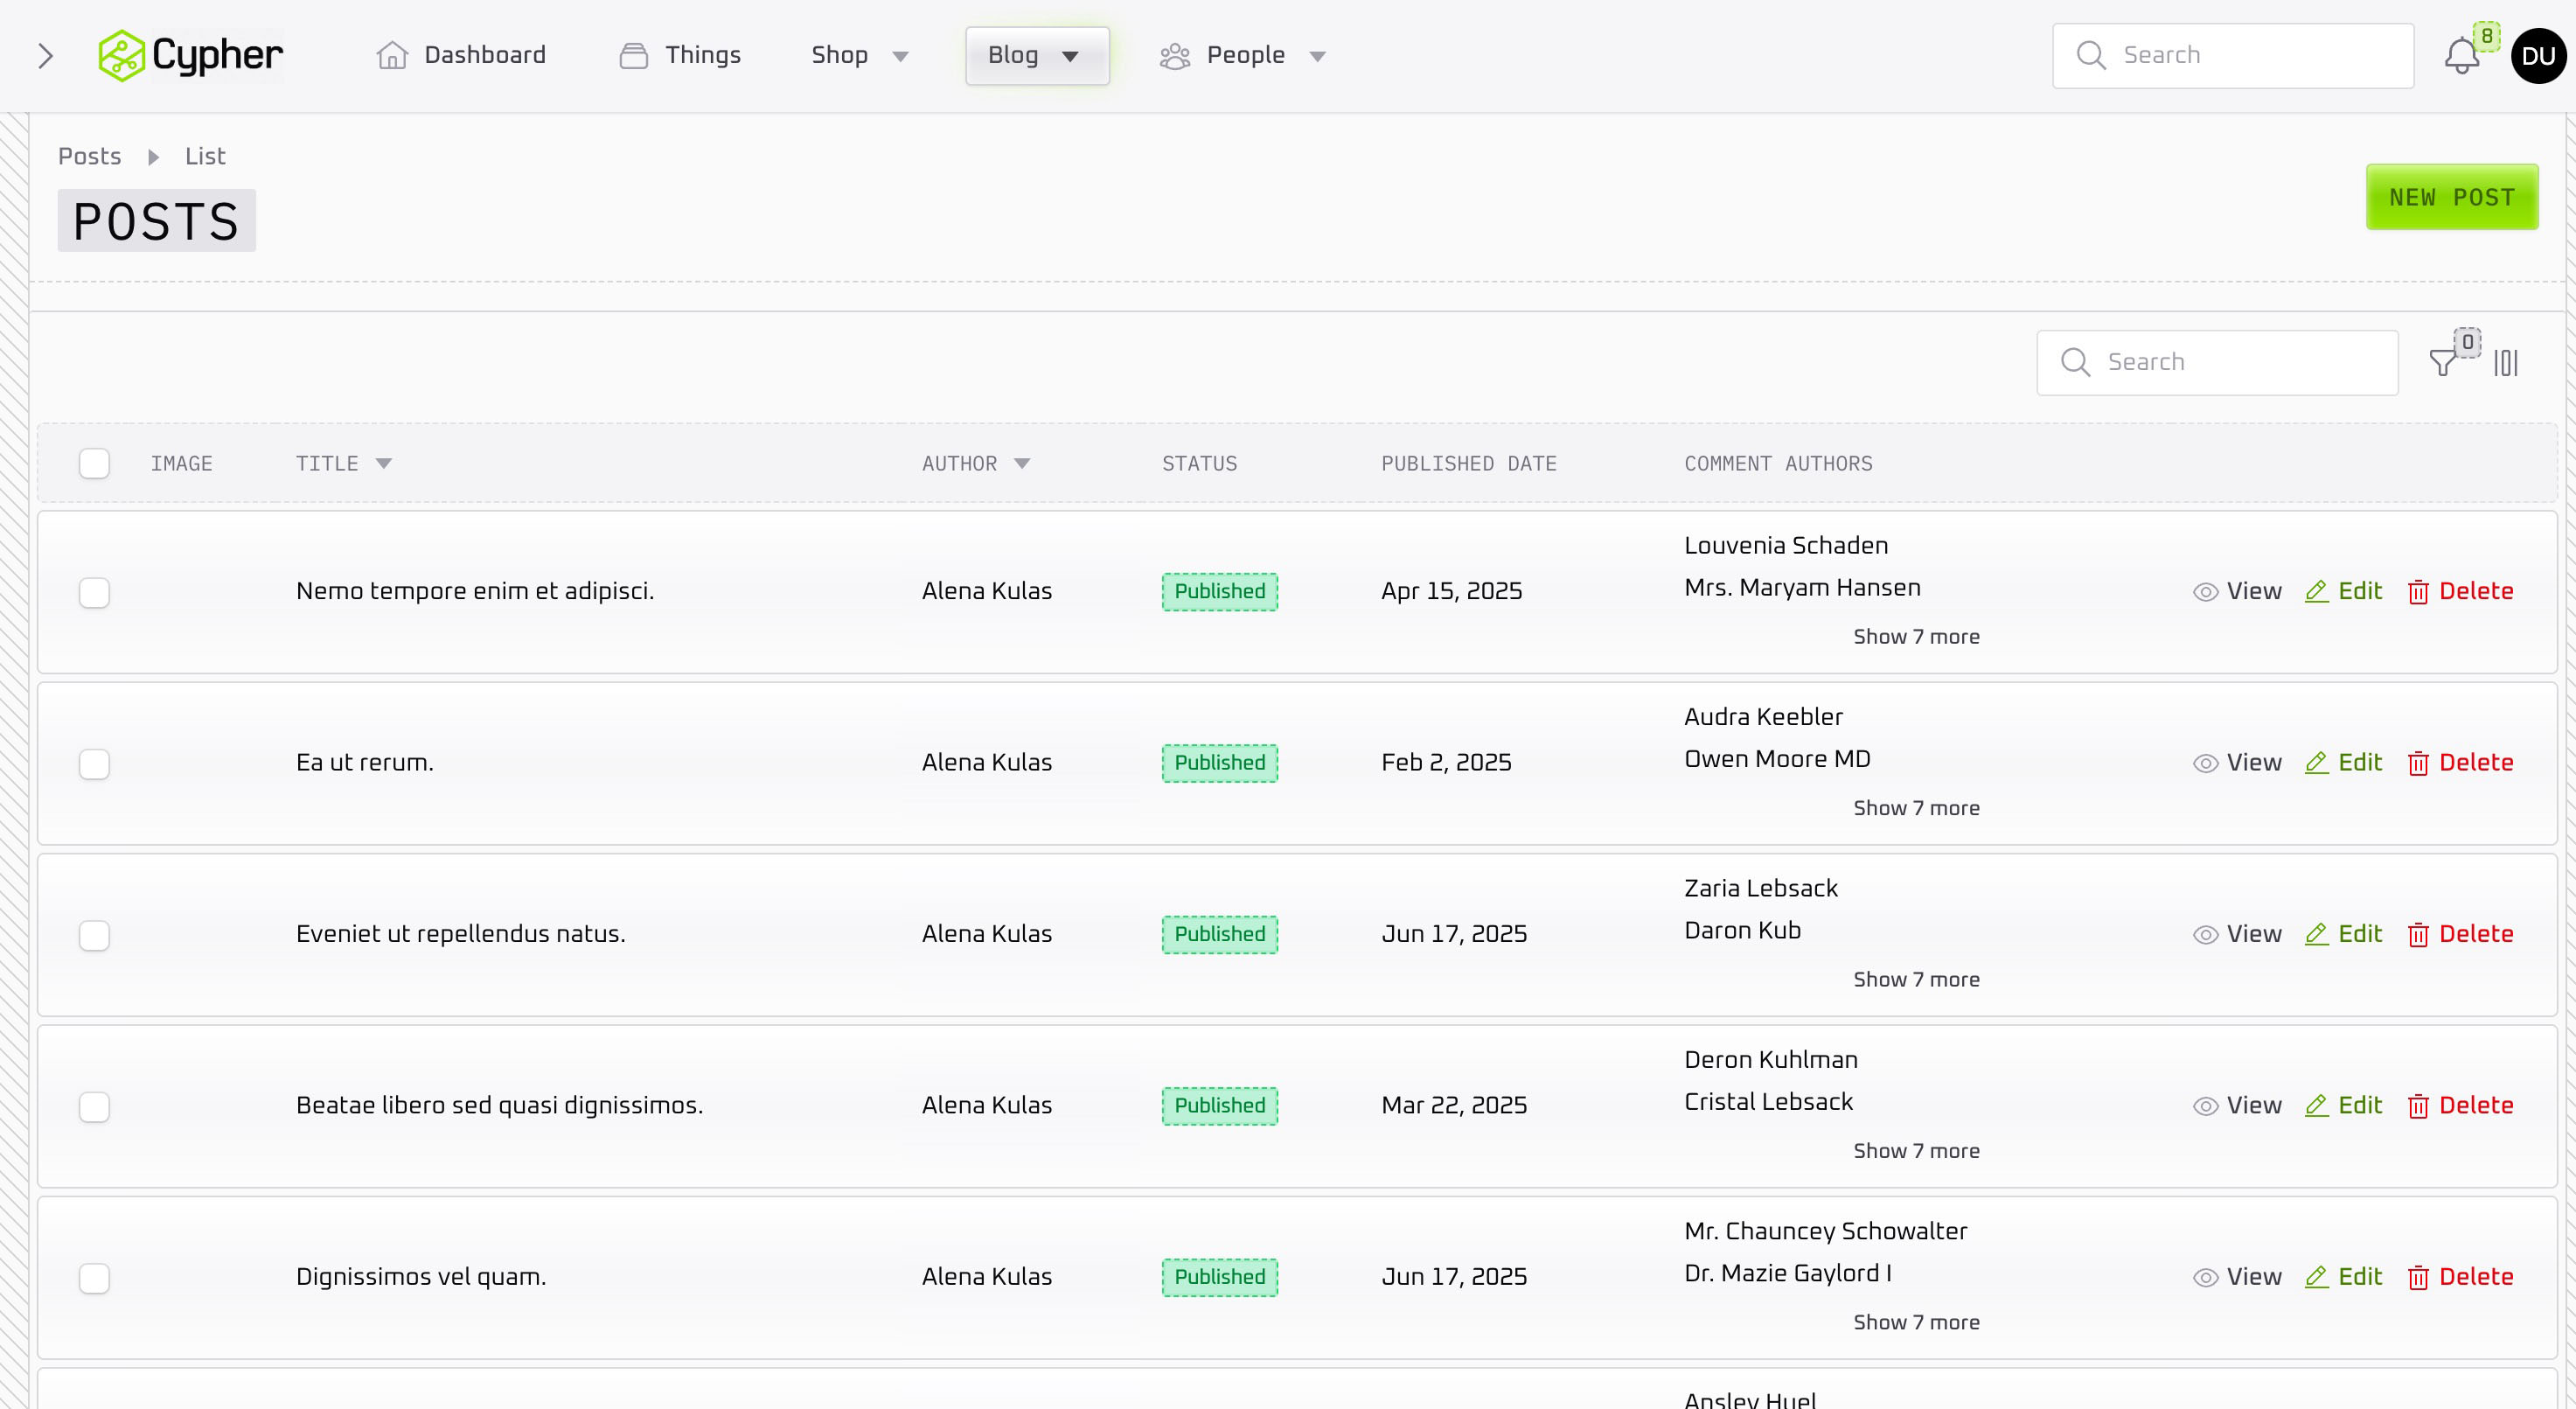Click the Cypher logo
The width and height of the screenshot is (2576, 1409).
[190, 55]
